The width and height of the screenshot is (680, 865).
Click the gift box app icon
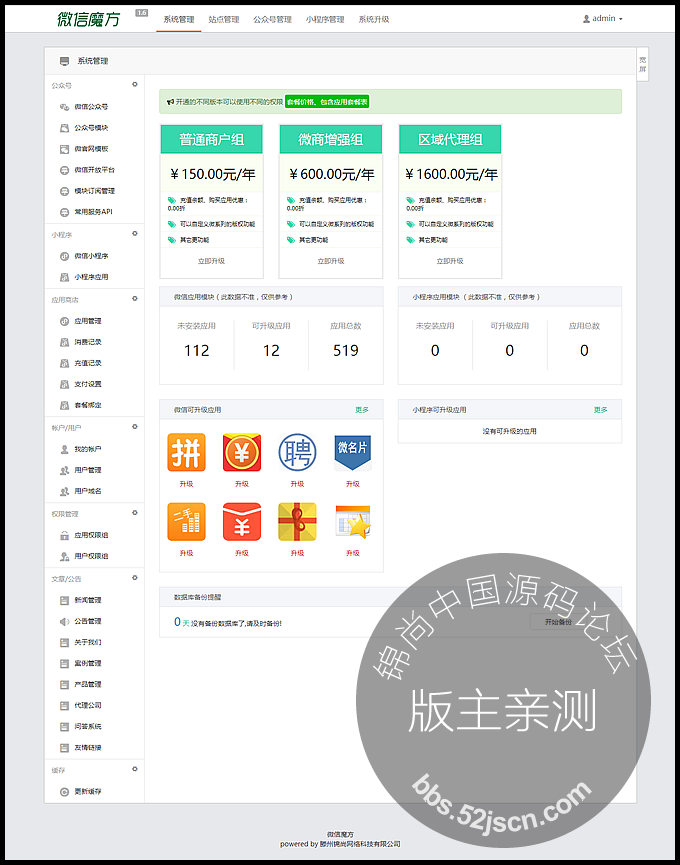coord(297,521)
